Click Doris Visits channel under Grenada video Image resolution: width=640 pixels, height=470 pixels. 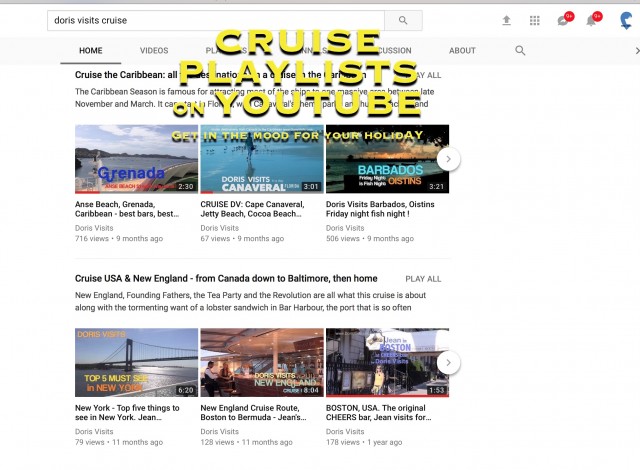94,228
